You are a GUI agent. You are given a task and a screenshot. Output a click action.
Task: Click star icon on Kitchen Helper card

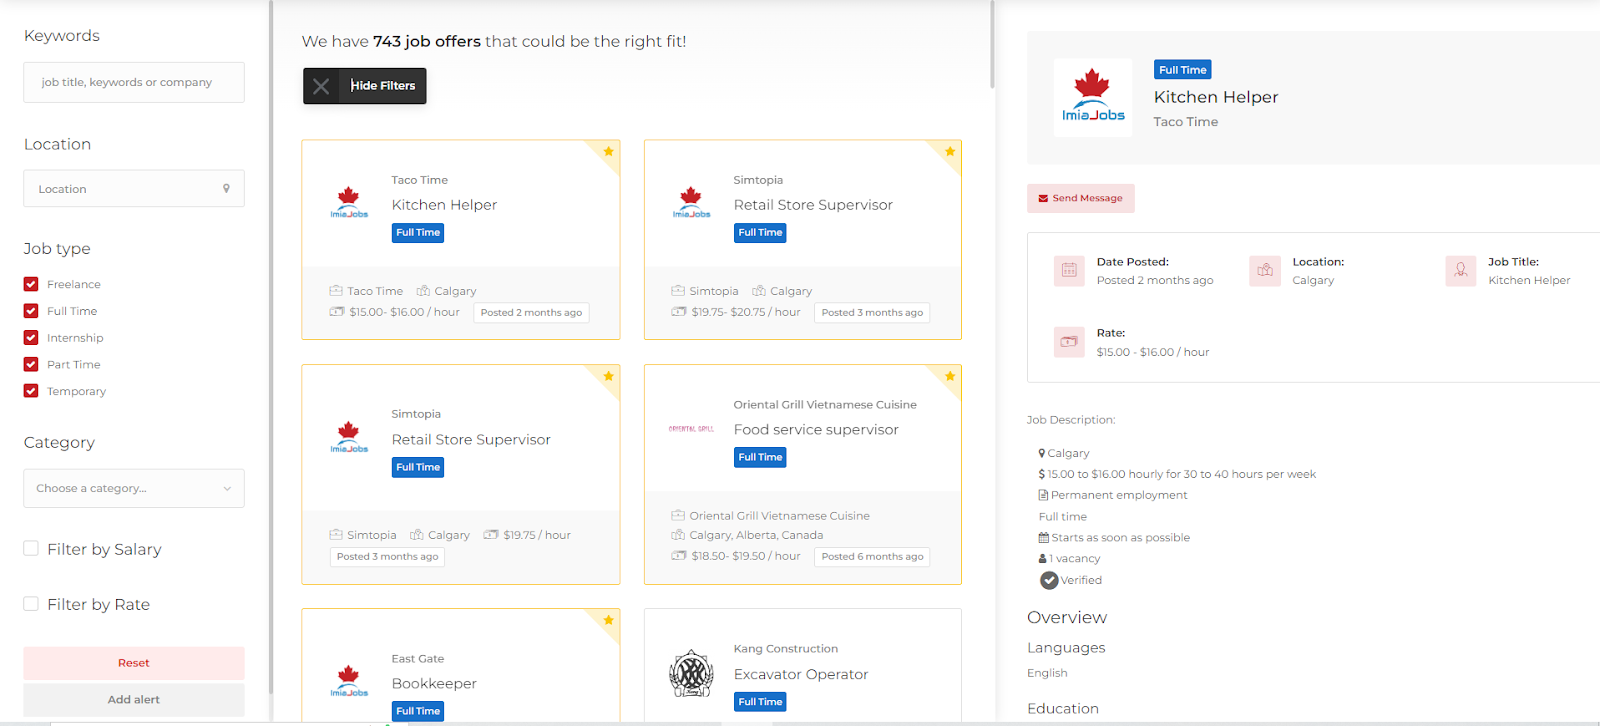(x=608, y=151)
